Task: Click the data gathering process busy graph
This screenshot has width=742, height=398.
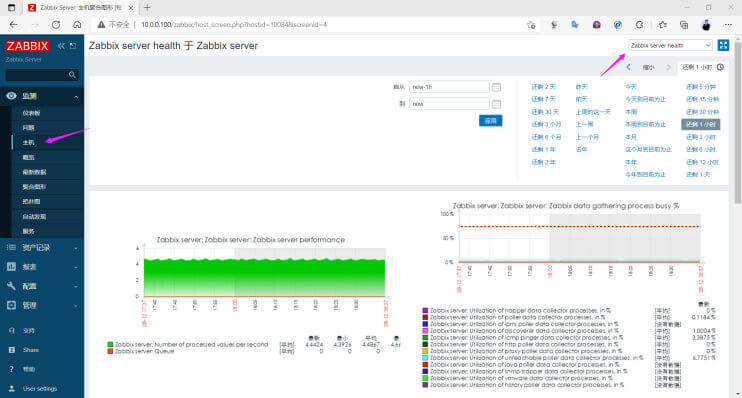Action: click(579, 239)
